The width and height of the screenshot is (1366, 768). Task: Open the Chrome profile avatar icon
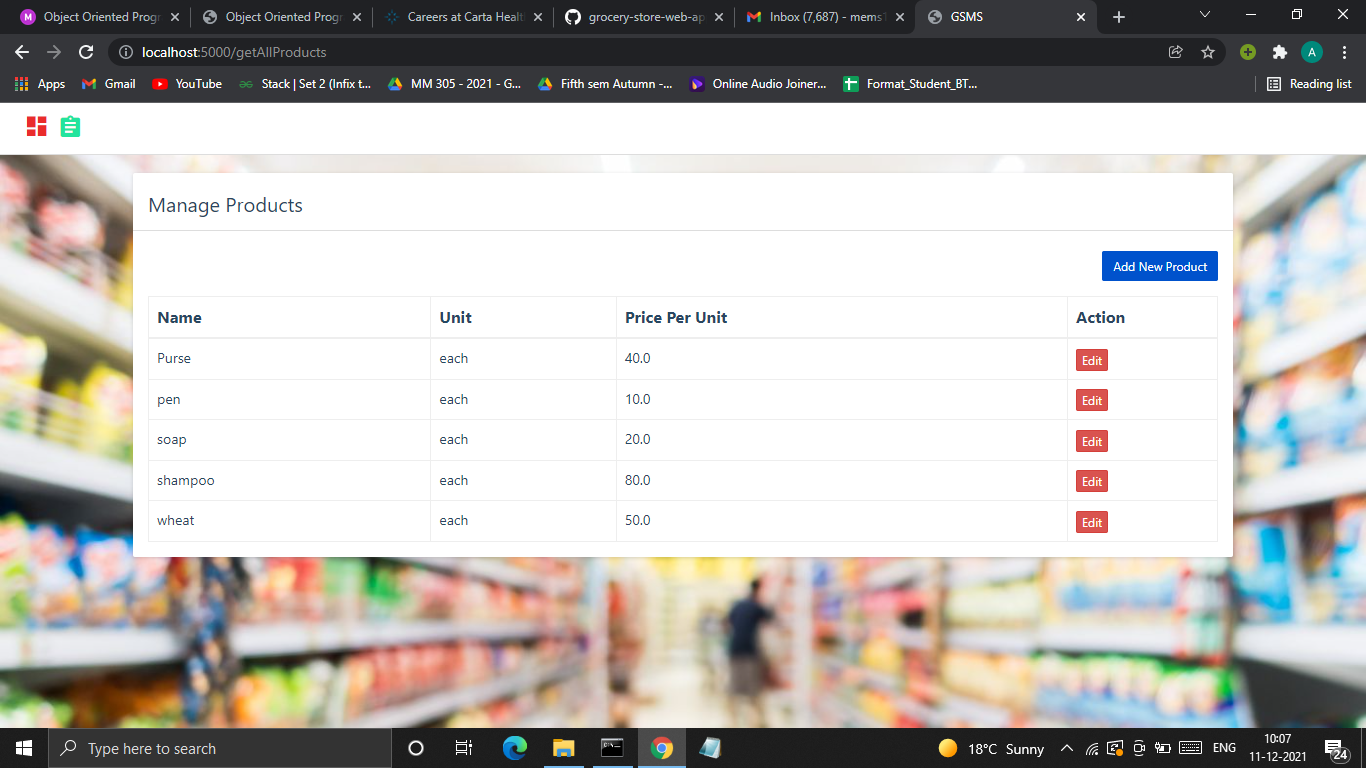click(1313, 52)
